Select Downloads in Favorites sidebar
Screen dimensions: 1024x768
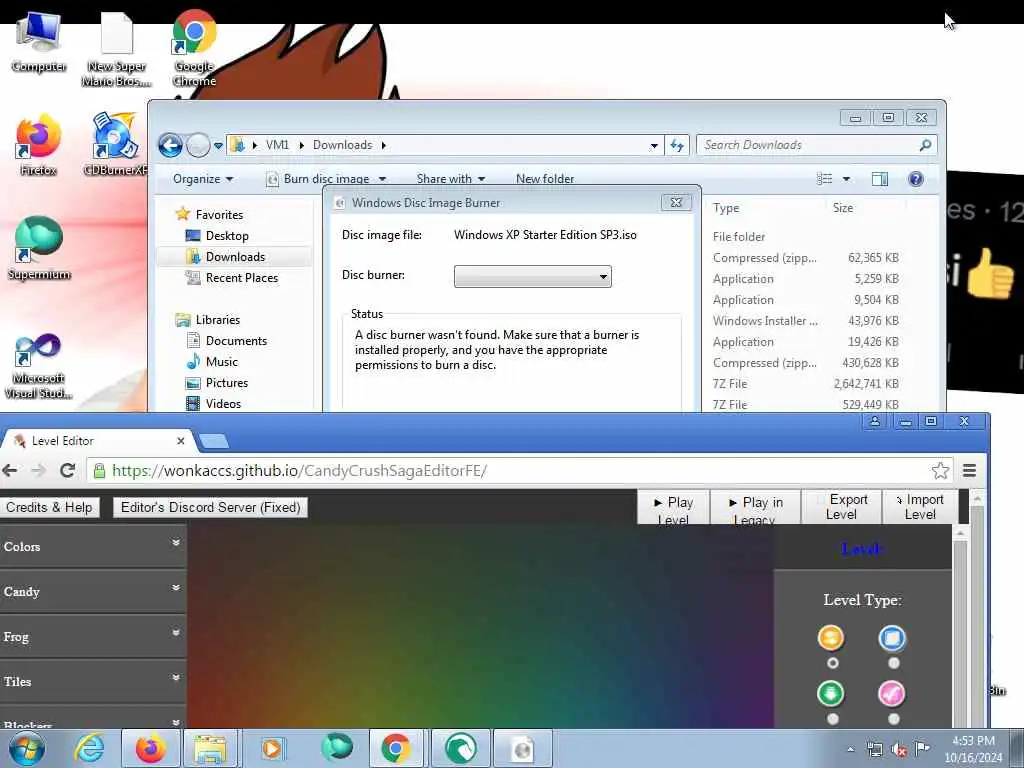pos(234,257)
